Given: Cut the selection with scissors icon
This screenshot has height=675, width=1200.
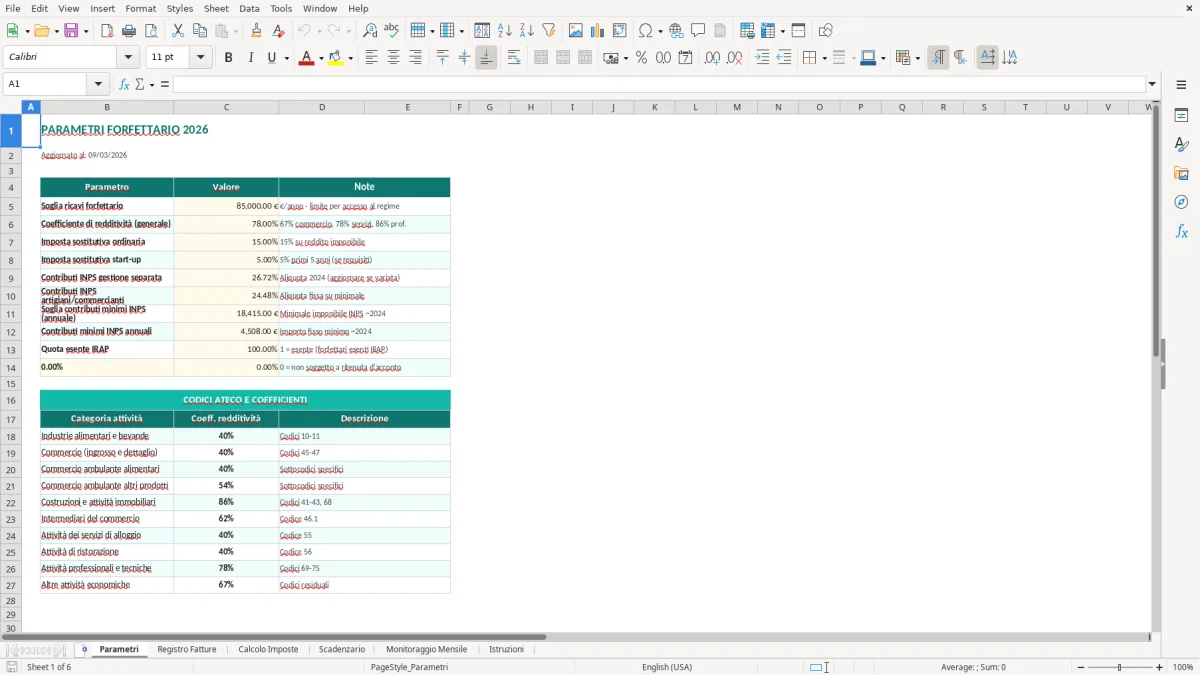Looking at the screenshot, I should 178,31.
